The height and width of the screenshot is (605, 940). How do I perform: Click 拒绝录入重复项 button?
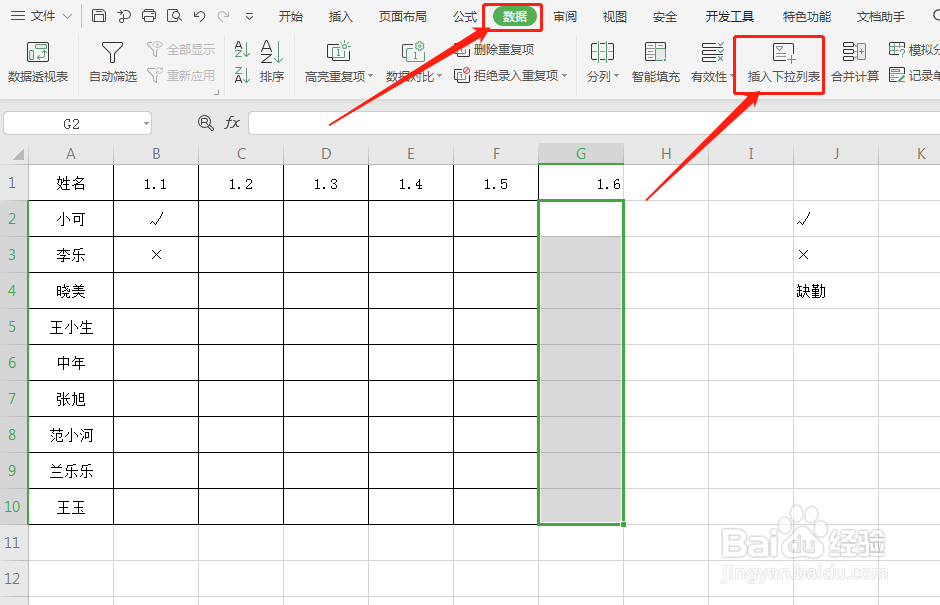(x=507, y=76)
